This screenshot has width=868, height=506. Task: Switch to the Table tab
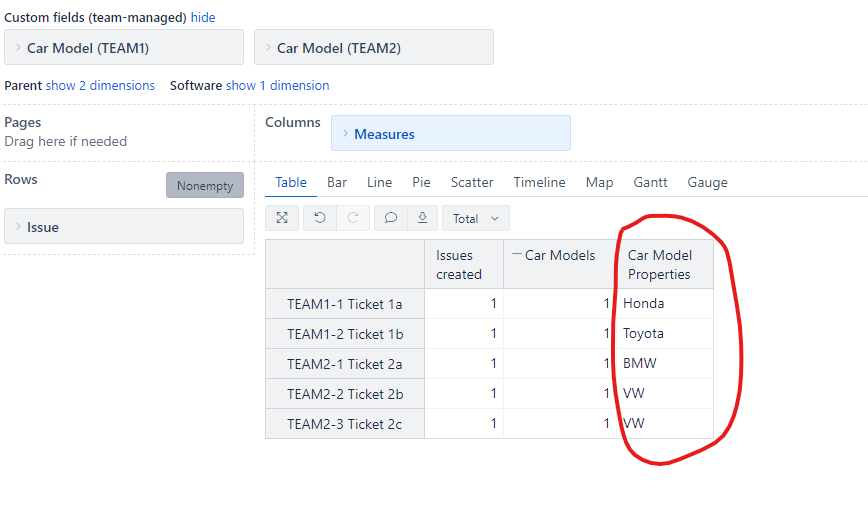(x=291, y=182)
